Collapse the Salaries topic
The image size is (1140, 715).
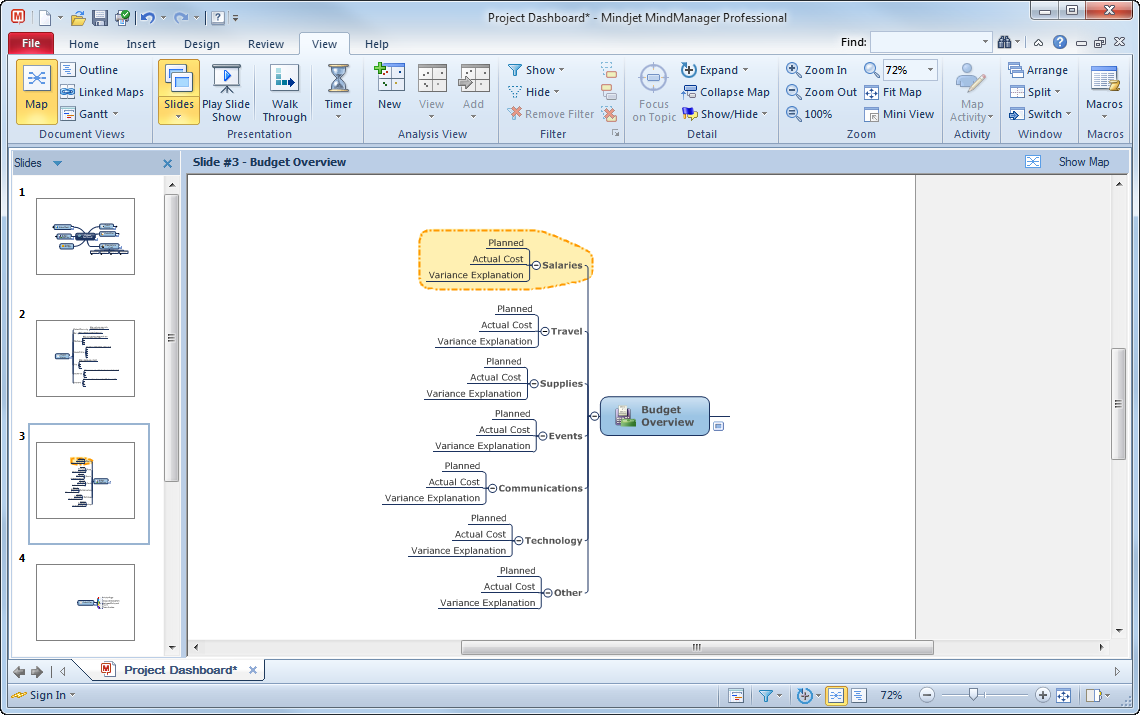536,265
